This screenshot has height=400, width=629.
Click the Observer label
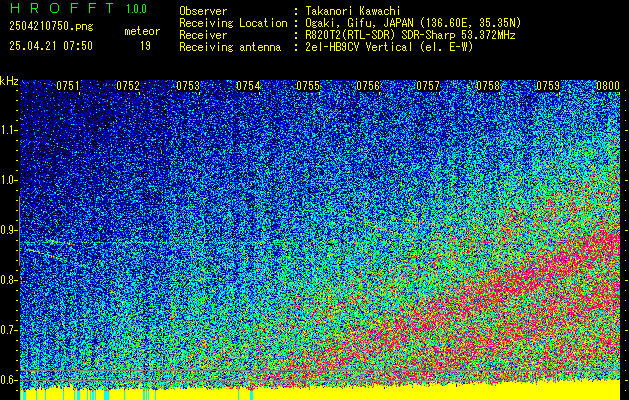pyautogui.click(x=203, y=11)
